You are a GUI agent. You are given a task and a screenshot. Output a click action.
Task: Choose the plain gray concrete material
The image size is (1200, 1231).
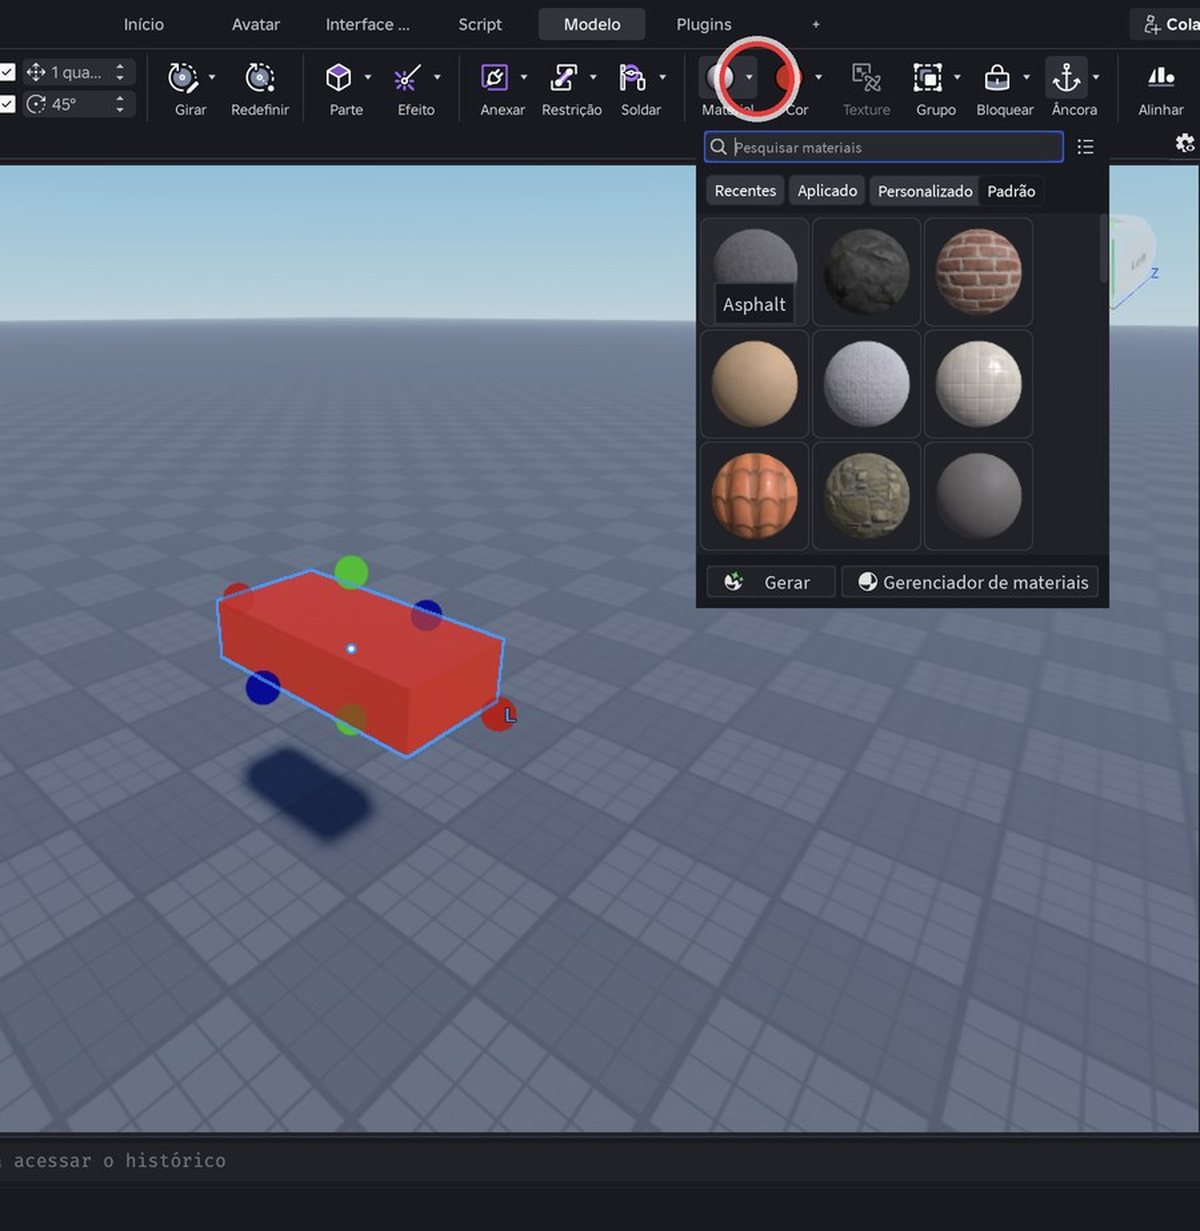pos(979,496)
